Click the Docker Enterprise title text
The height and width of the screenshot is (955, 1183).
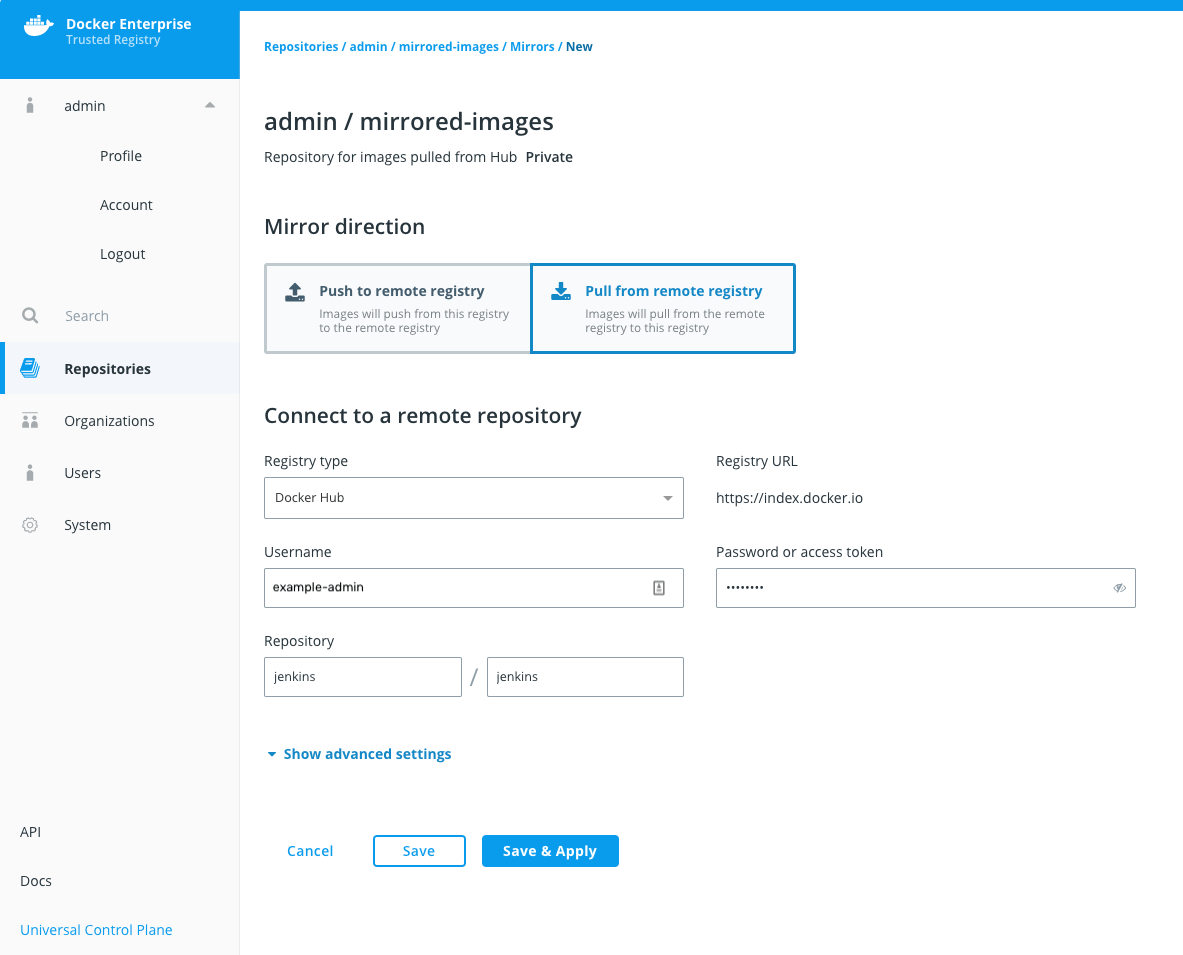click(x=128, y=23)
